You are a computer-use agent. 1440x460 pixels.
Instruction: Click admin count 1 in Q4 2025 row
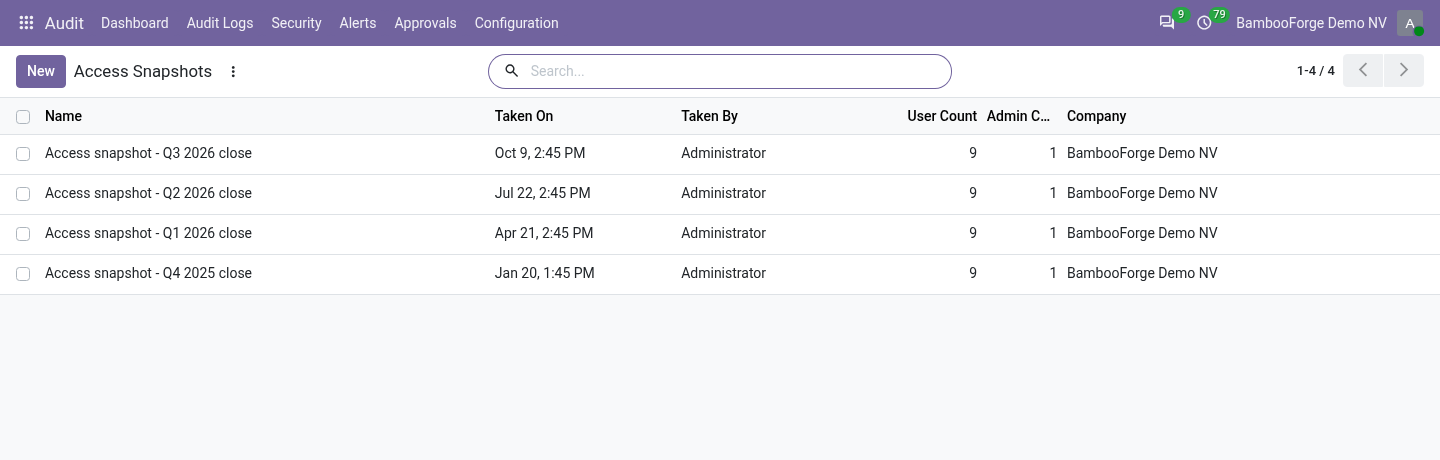click(1053, 273)
